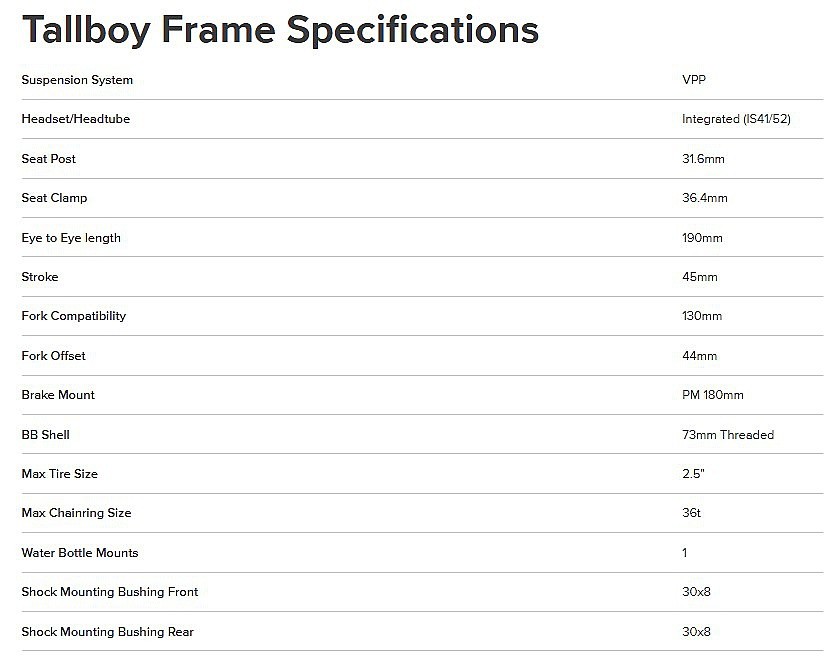824x666 pixels.
Task: Click the Tallboy Frame Specifications heading
Action: 280,30
